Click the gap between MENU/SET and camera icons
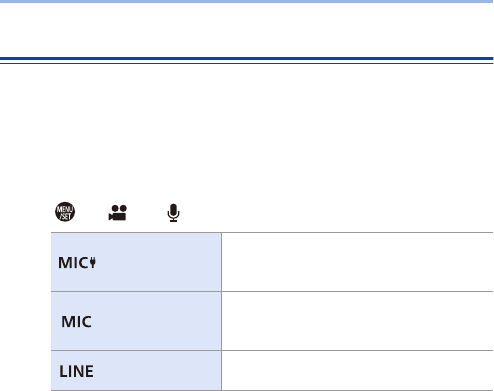This screenshot has width=494, height=391. click(x=92, y=212)
